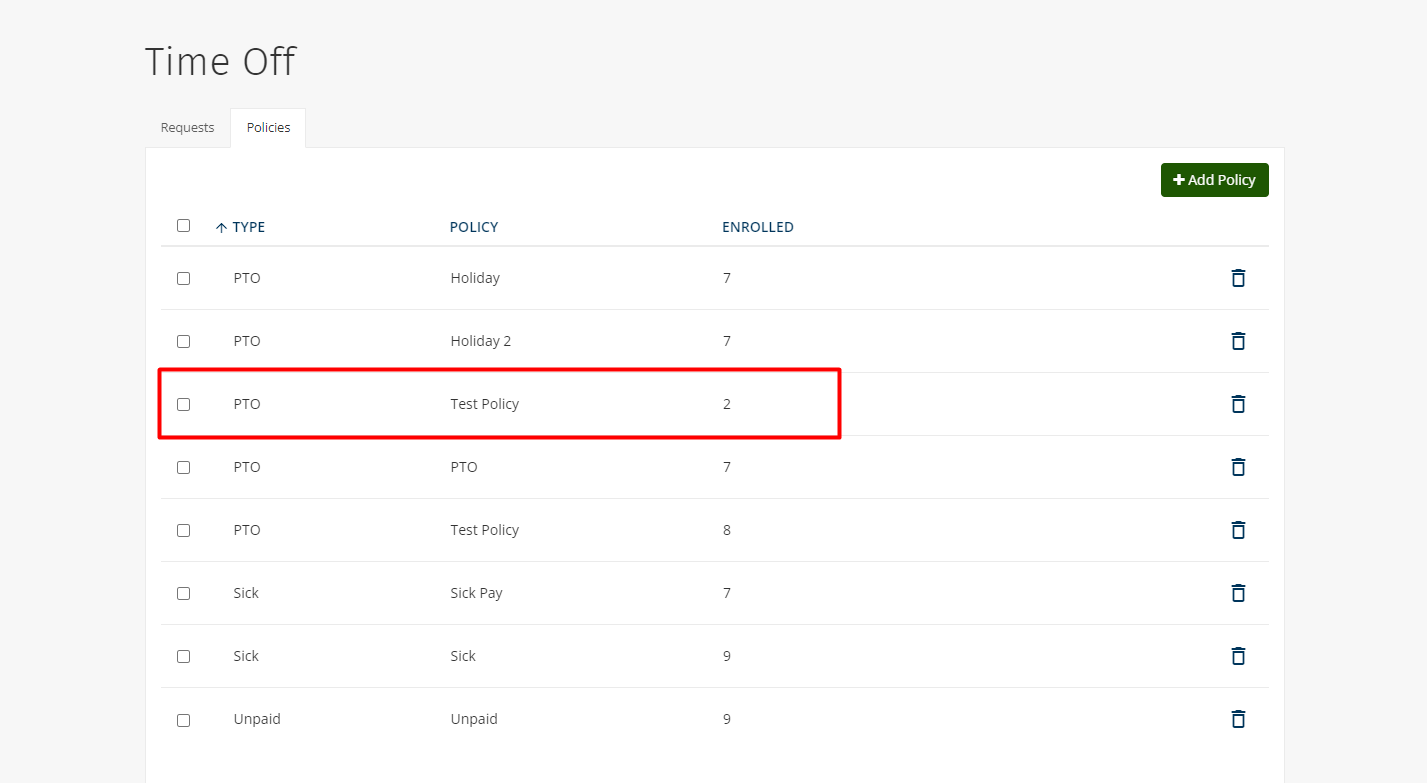The image size is (1427, 783).
Task: Click the Unpaid label in the Type column
Action: 257,719
